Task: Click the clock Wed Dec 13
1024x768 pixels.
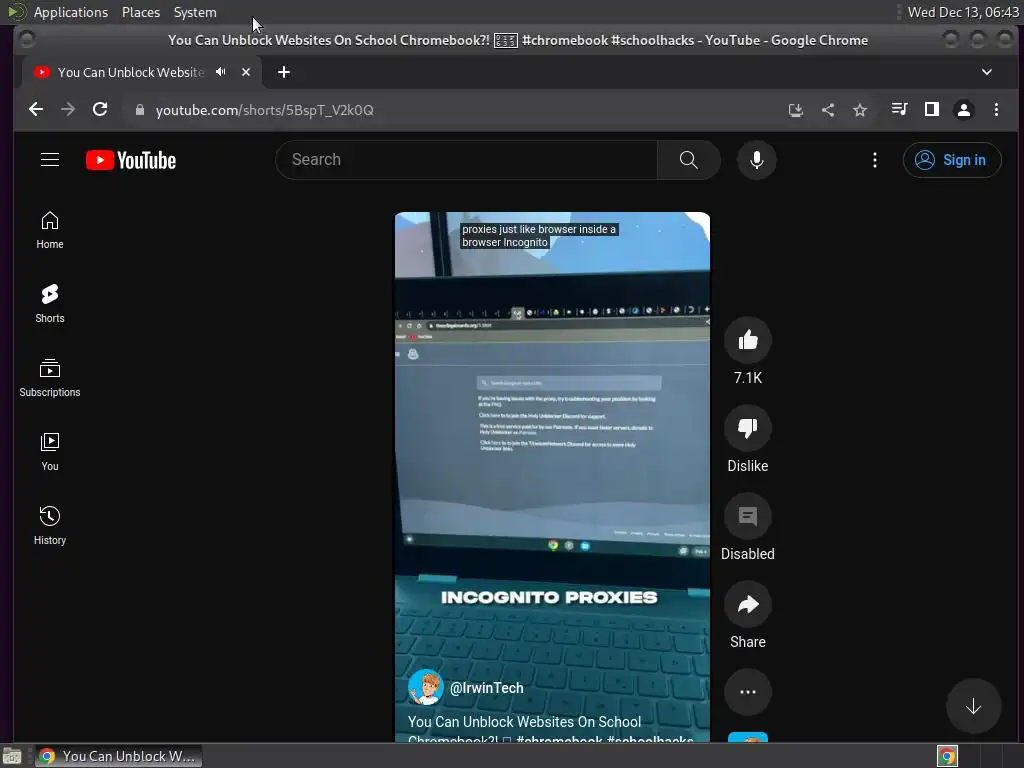Action: (x=963, y=12)
